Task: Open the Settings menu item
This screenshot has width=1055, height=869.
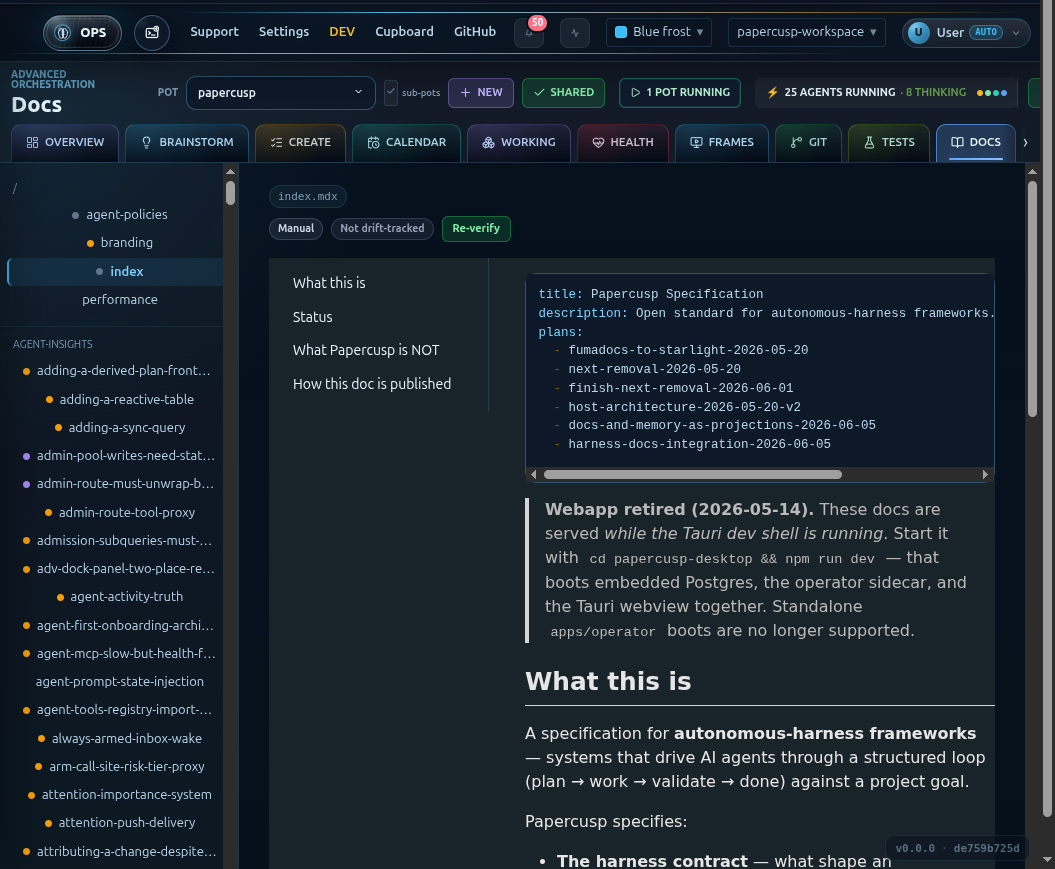Action: tap(284, 32)
